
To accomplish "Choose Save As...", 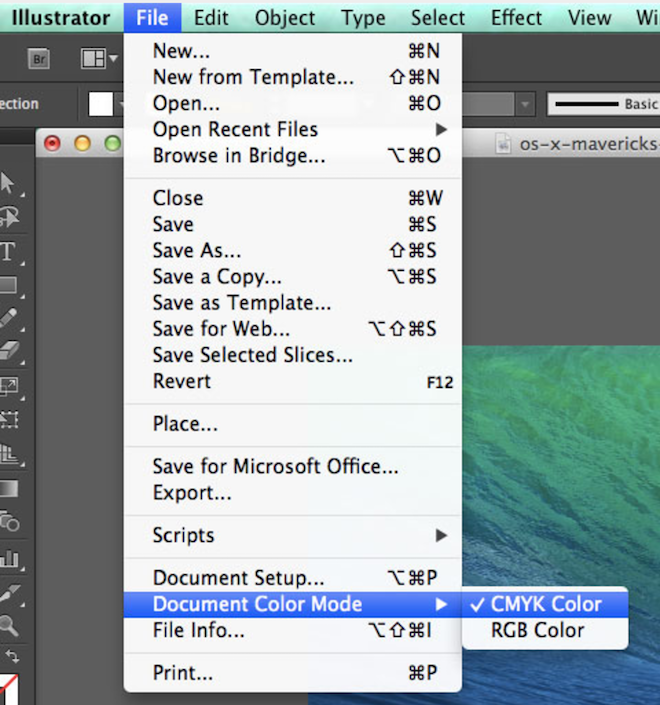I will coord(293,250).
